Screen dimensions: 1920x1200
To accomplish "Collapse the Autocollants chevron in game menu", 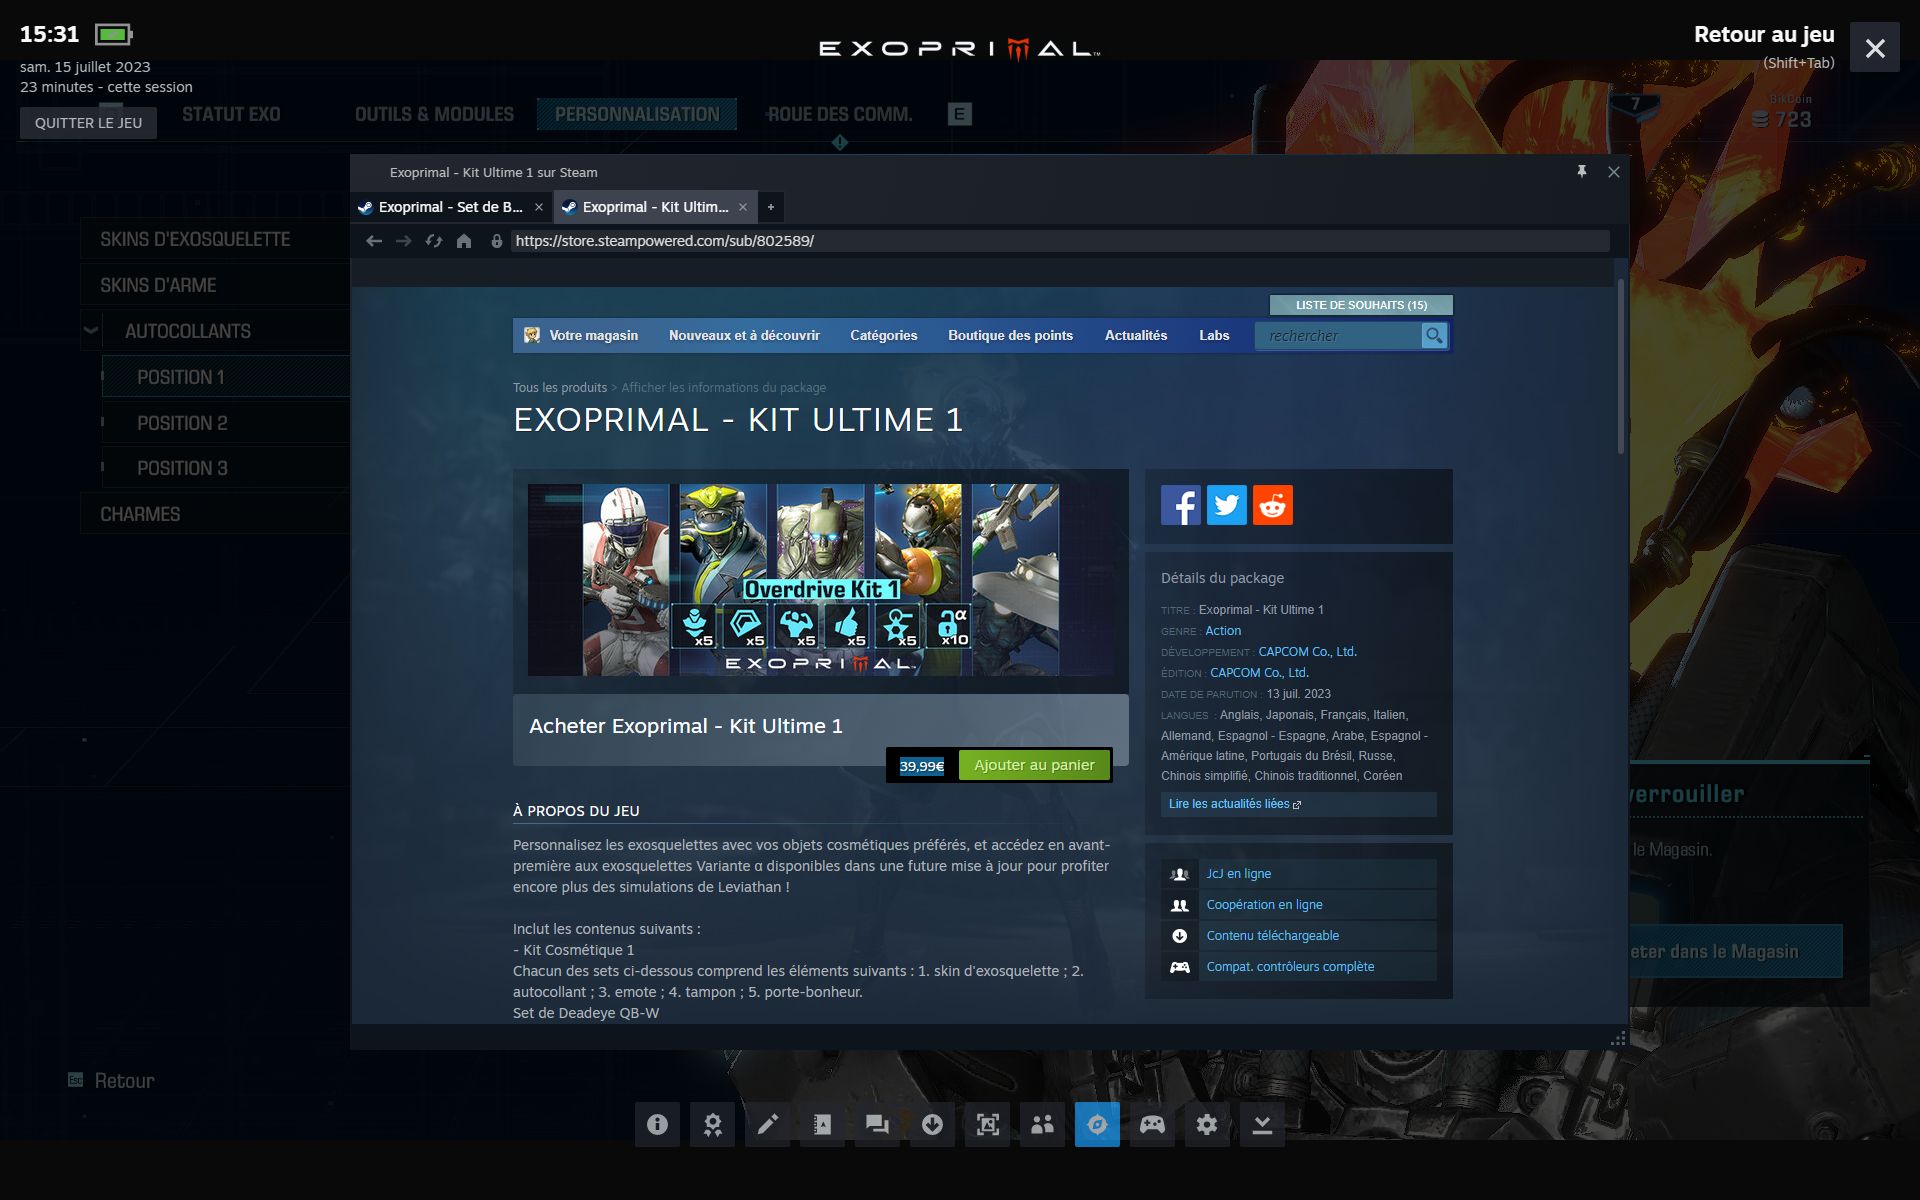I will 91,331.
